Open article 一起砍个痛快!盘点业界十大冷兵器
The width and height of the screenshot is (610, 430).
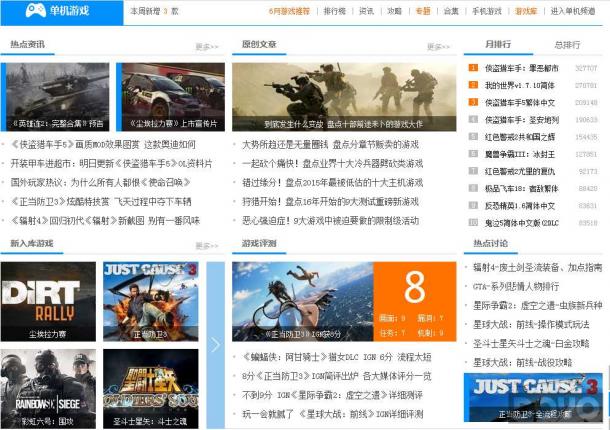tap(332, 163)
